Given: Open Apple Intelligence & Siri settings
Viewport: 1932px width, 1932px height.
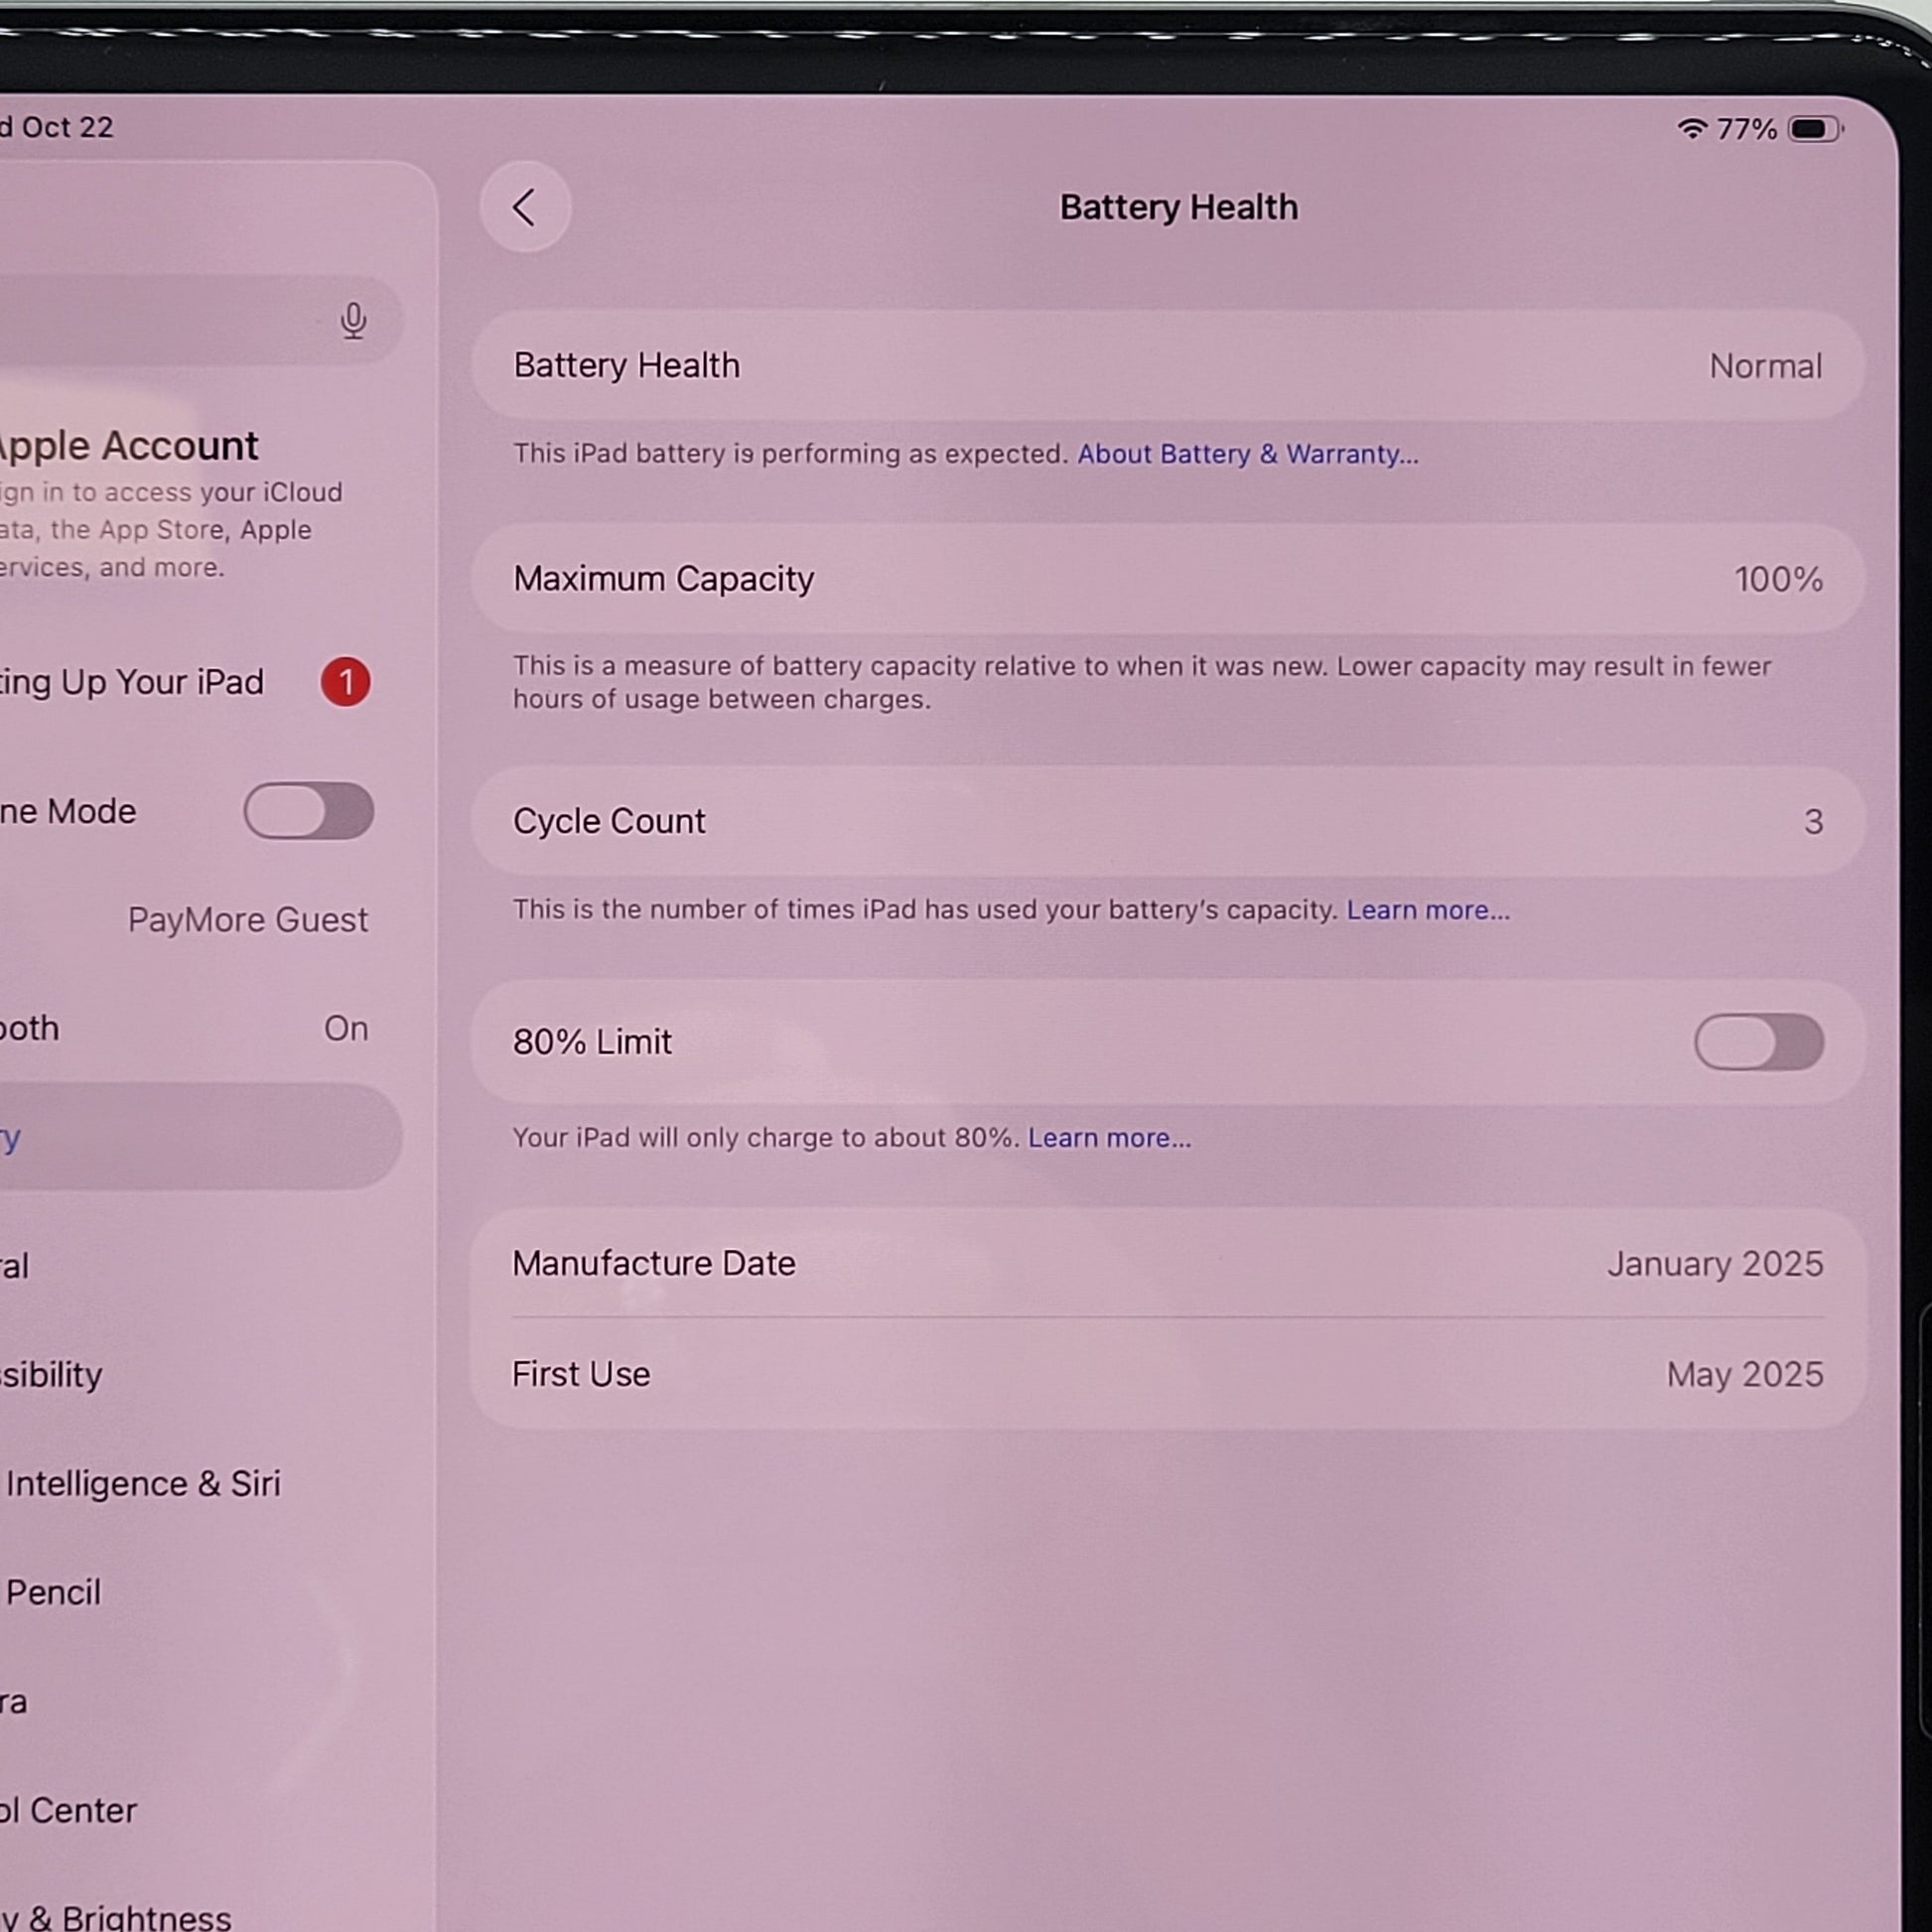Looking at the screenshot, I should [142, 1484].
